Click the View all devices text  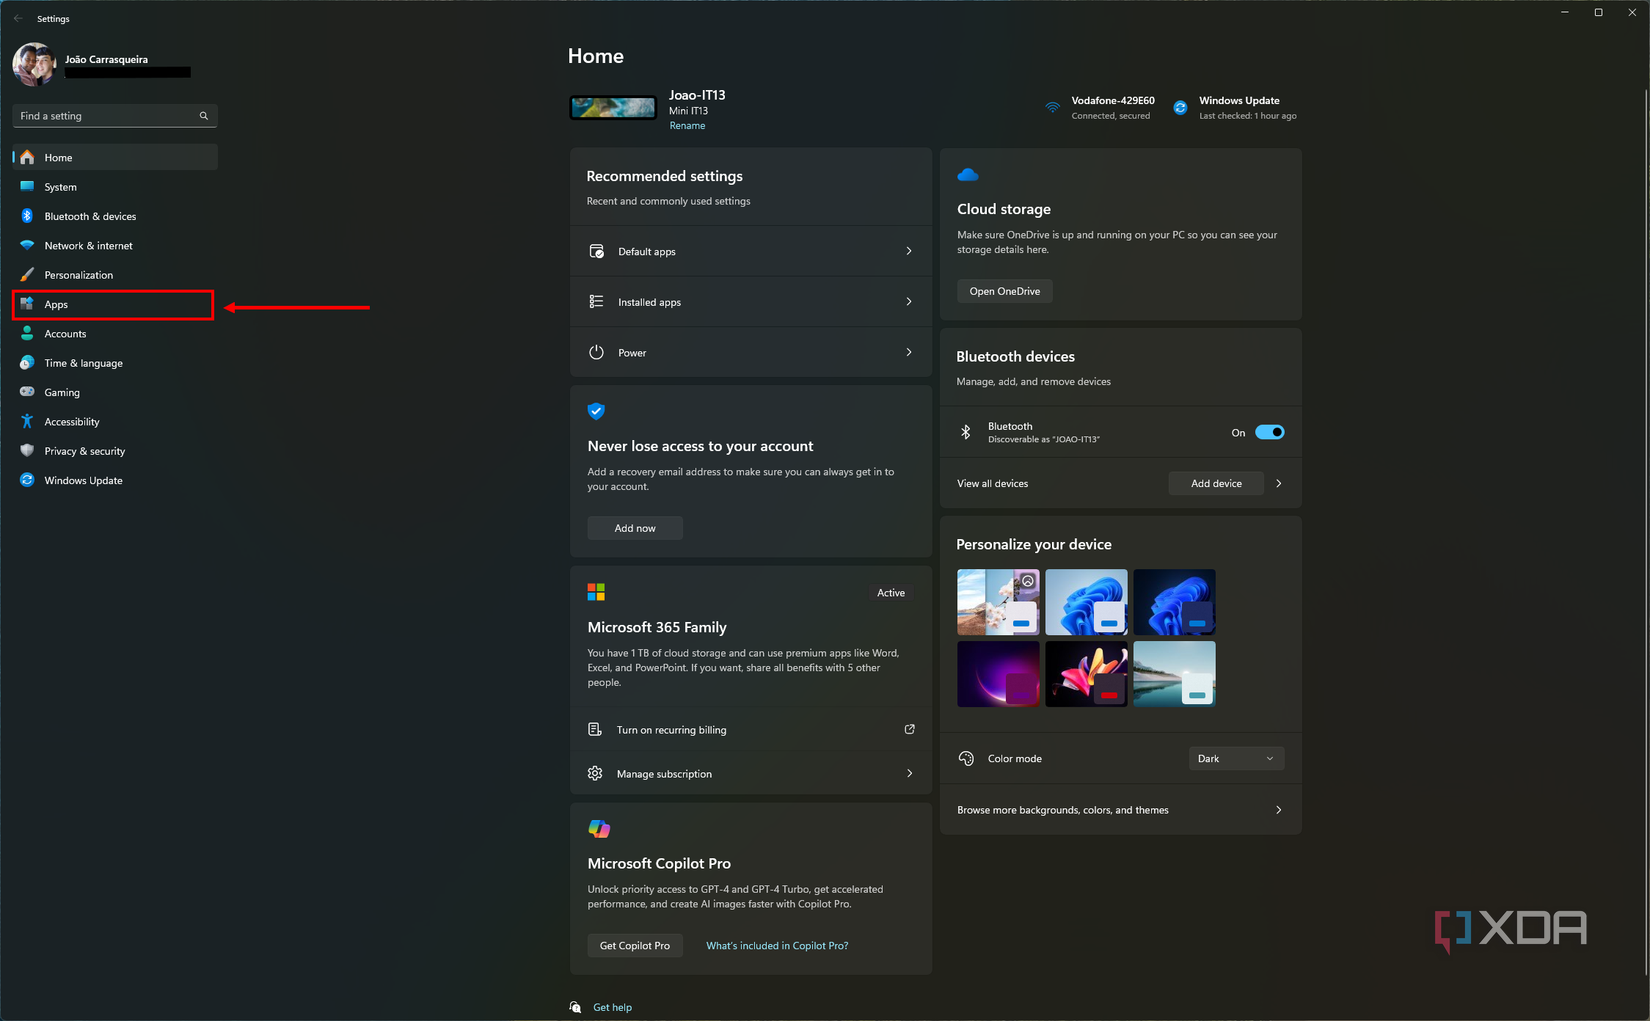pos(992,483)
